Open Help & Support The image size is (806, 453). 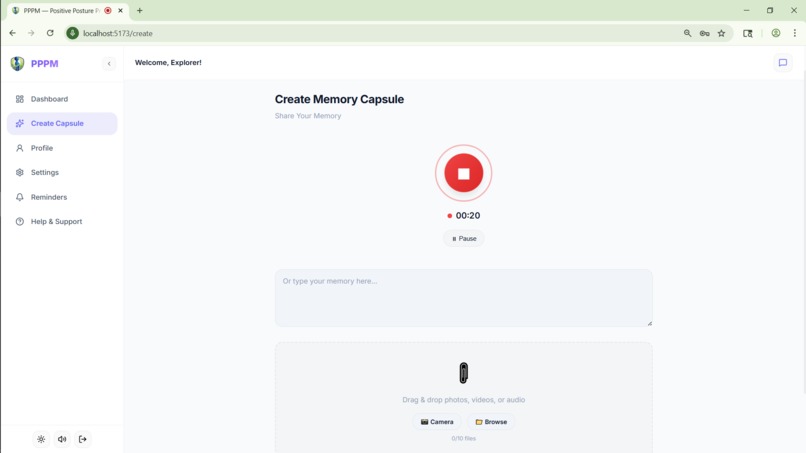62,222
